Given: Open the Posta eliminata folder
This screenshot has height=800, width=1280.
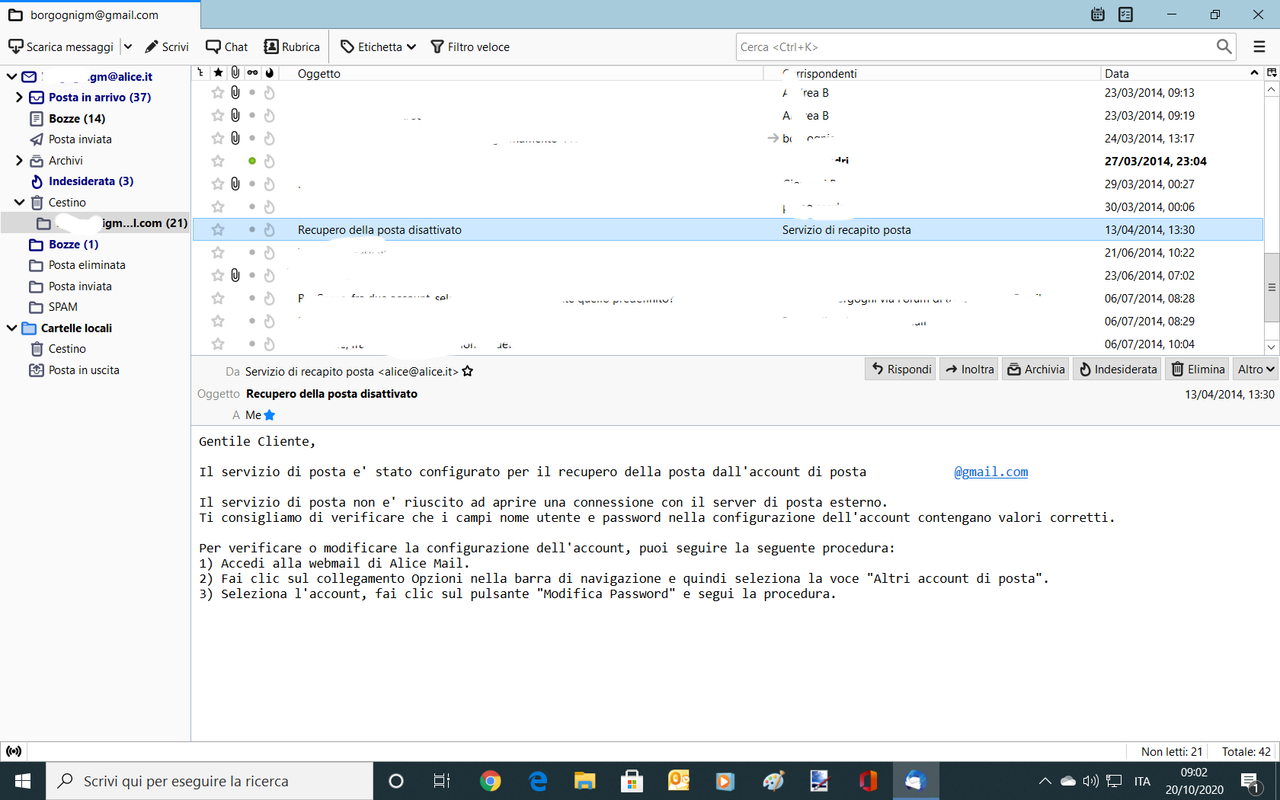Looking at the screenshot, I should click(x=87, y=266).
